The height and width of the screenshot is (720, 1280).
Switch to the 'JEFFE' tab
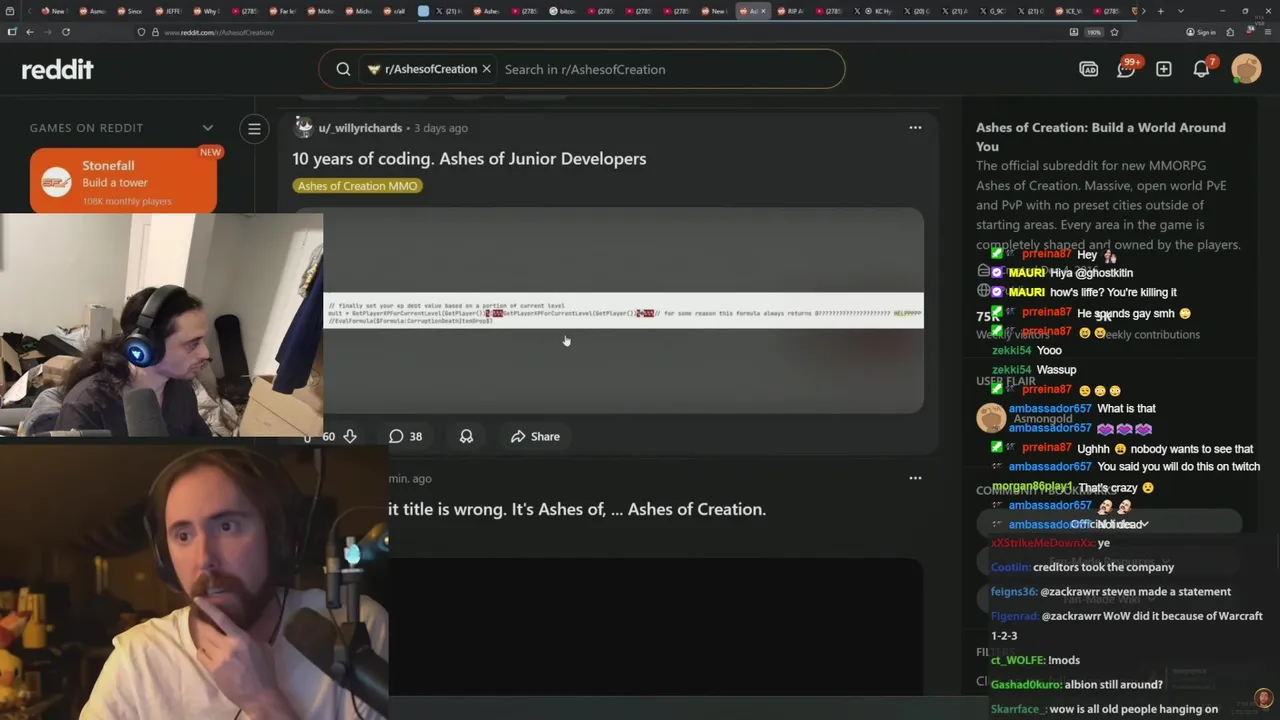(x=168, y=11)
